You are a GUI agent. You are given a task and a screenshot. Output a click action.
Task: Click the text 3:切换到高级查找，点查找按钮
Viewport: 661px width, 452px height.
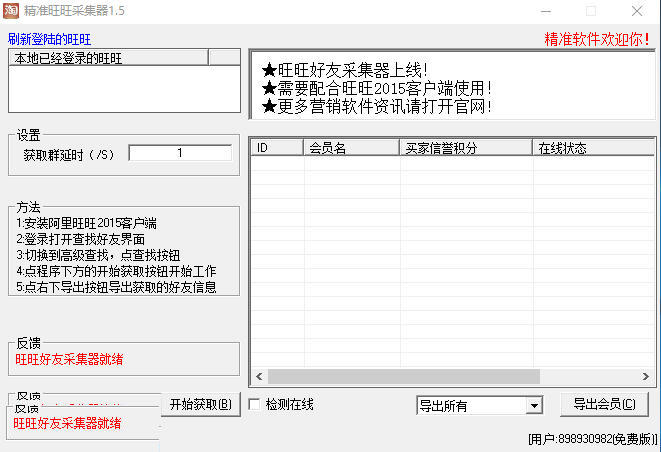click(x=98, y=255)
